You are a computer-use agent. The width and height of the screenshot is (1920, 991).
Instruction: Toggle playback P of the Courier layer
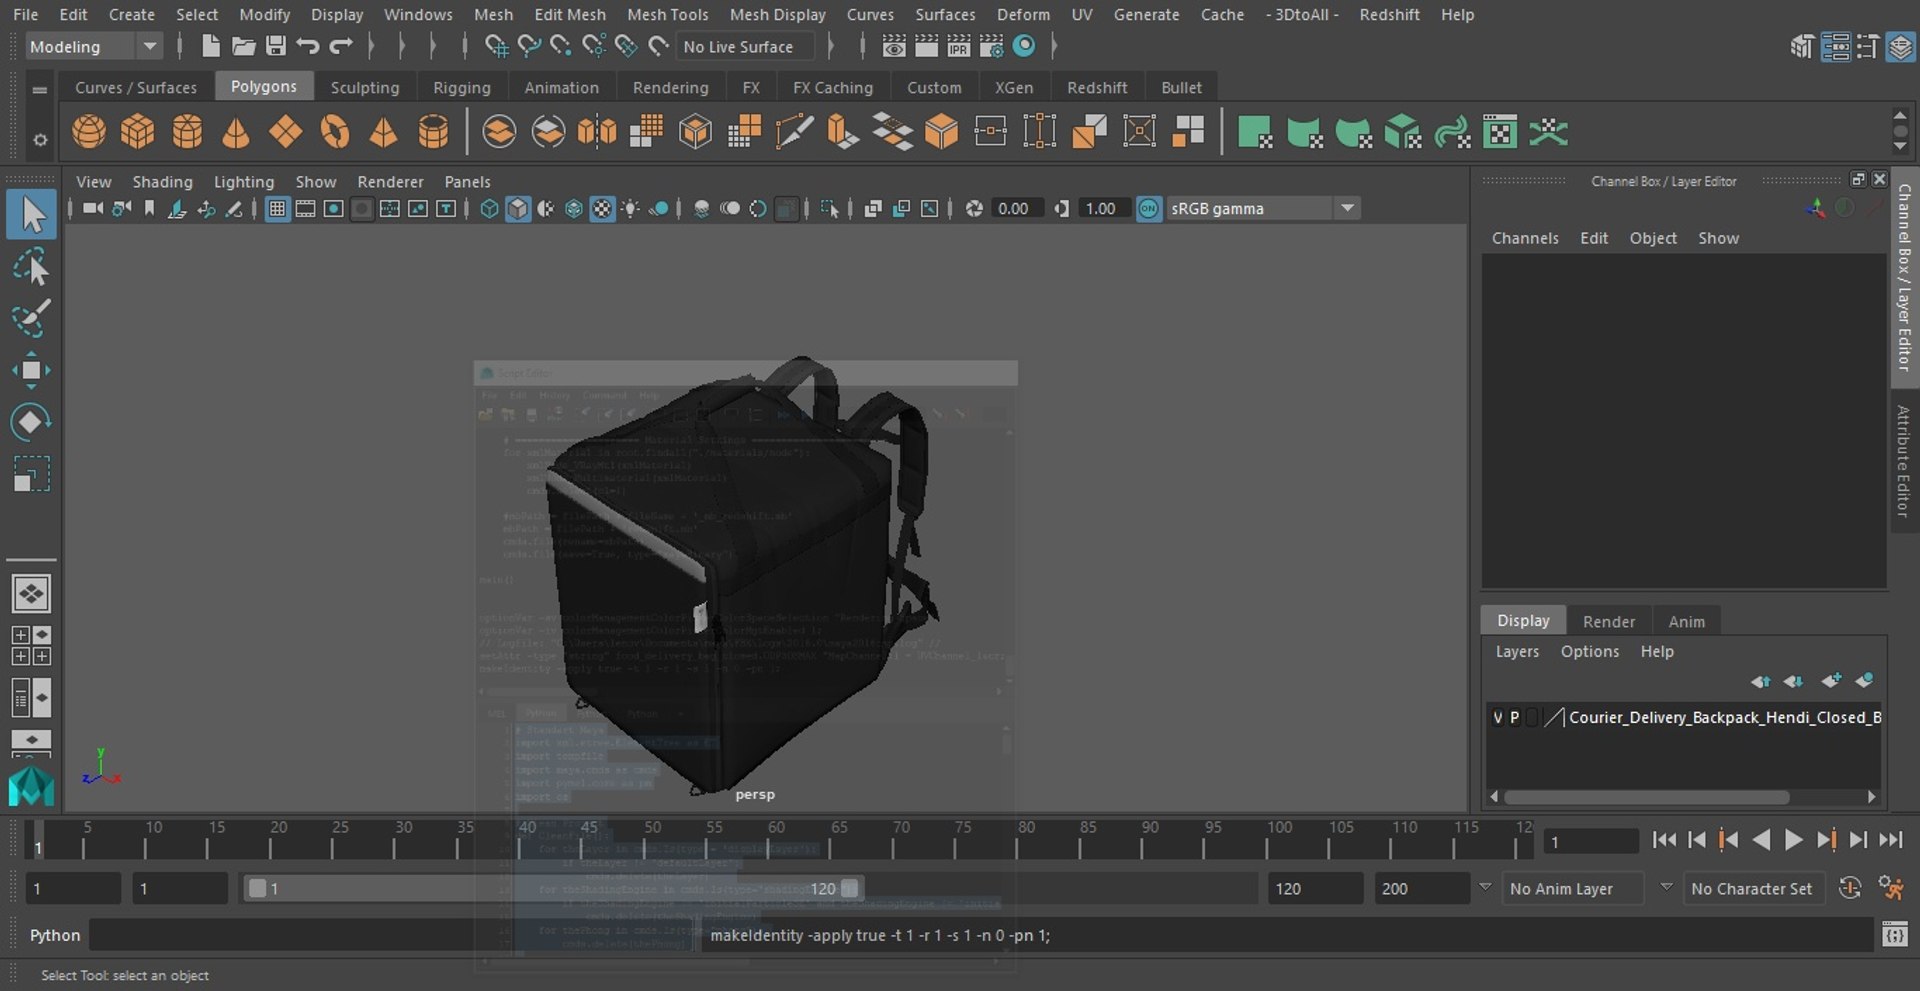tap(1514, 717)
